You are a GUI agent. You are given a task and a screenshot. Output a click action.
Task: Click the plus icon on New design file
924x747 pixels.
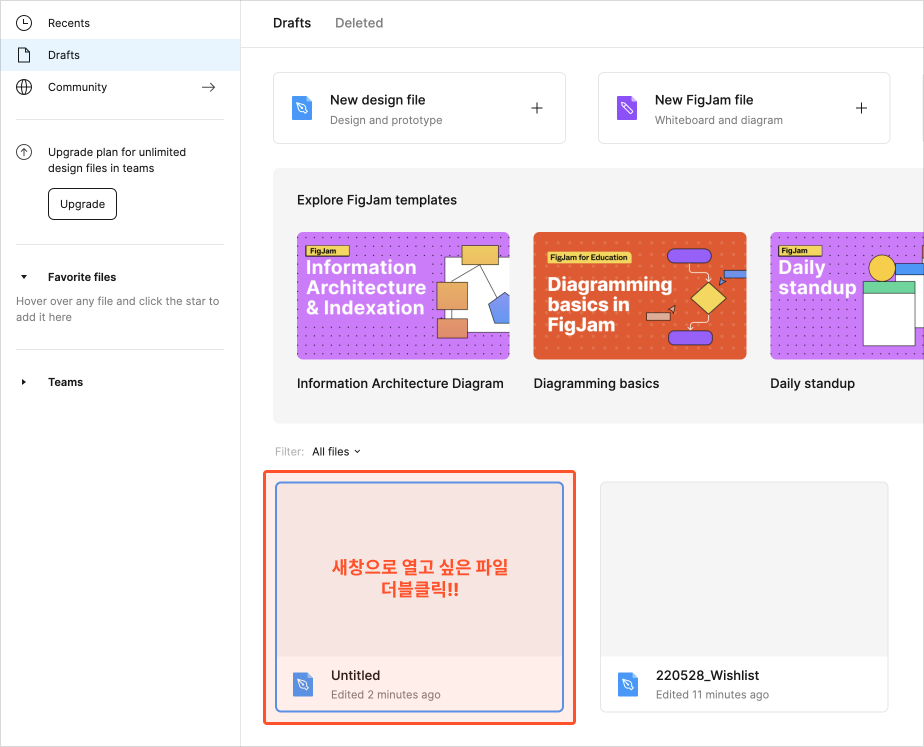pyautogui.click(x=537, y=108)
